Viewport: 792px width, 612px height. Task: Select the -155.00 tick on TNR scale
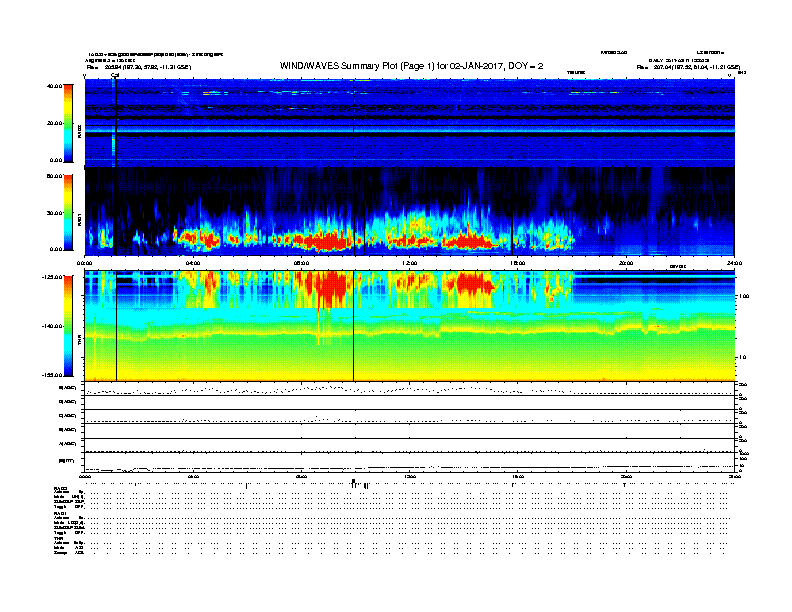[x=53, y=375]
